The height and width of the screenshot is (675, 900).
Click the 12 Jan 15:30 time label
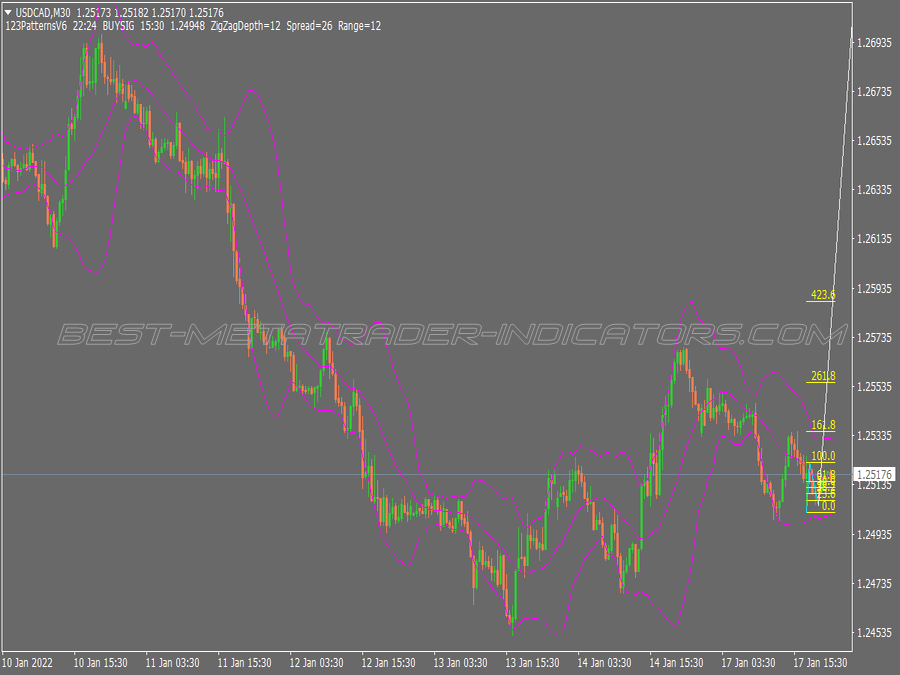click(389, 663)
